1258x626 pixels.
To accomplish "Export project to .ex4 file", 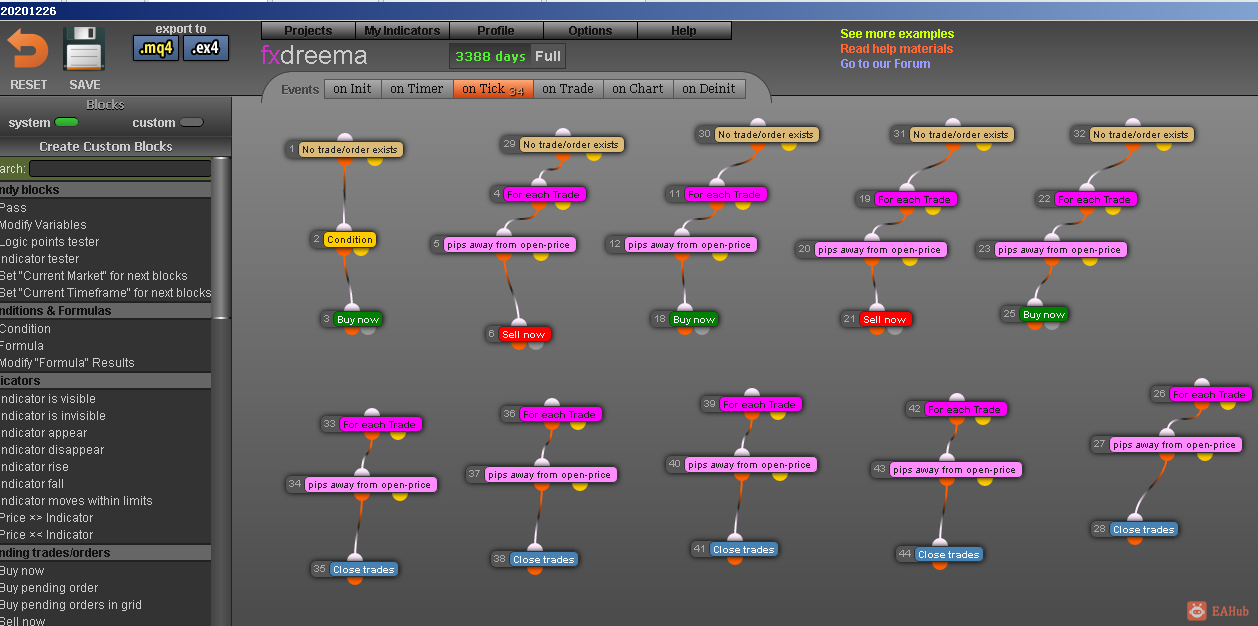I will (x=206, y=48).
